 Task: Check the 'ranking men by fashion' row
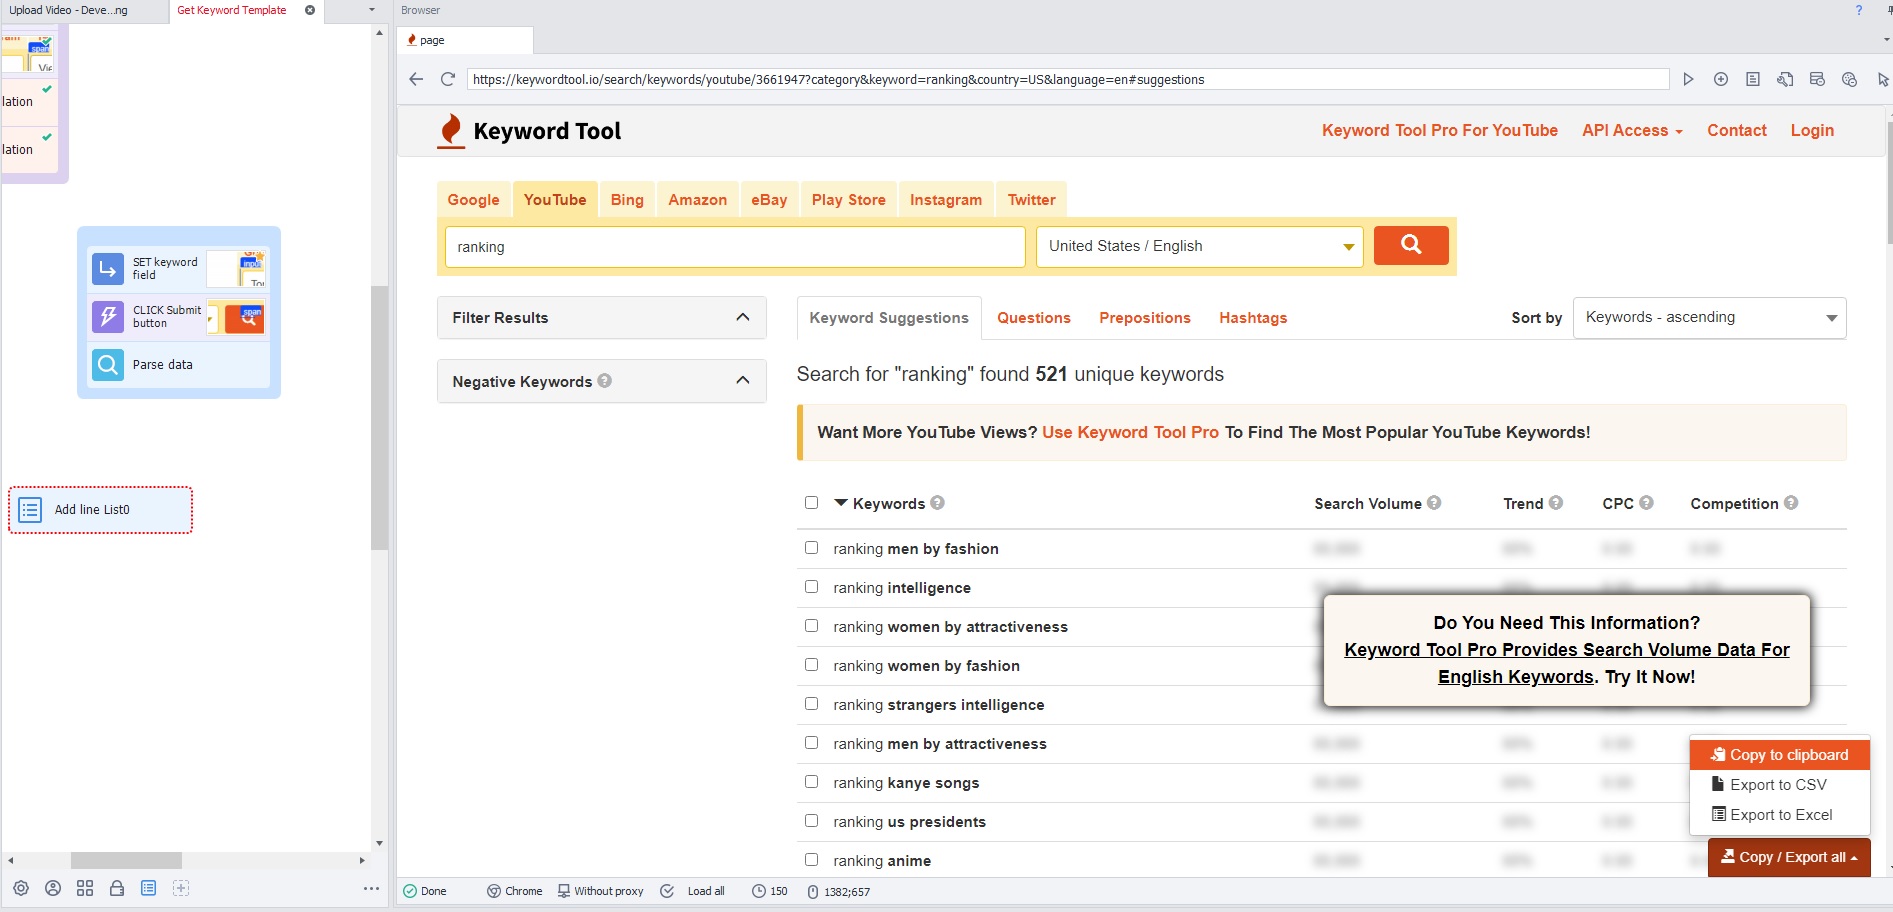(x=811, y=548)
